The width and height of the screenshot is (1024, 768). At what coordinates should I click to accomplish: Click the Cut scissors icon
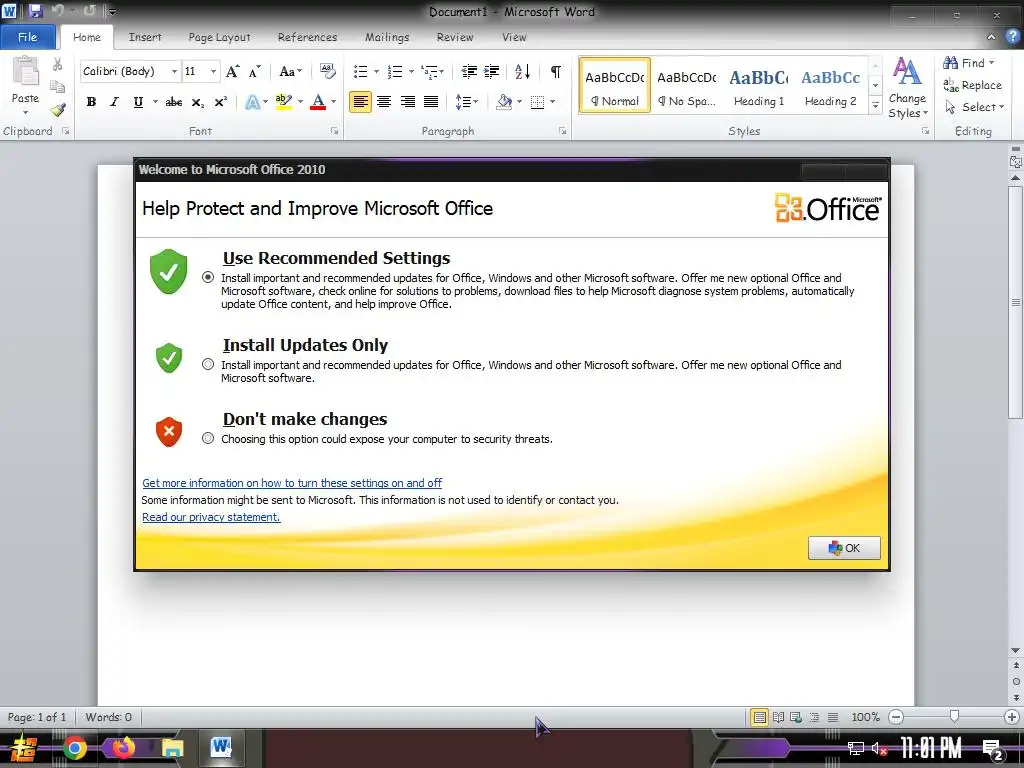(57, 64)
